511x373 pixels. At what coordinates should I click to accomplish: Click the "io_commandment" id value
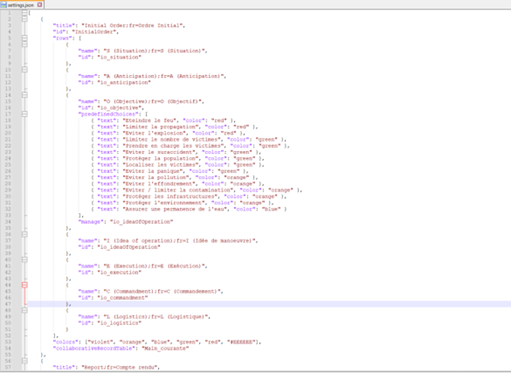pos(122,298)
